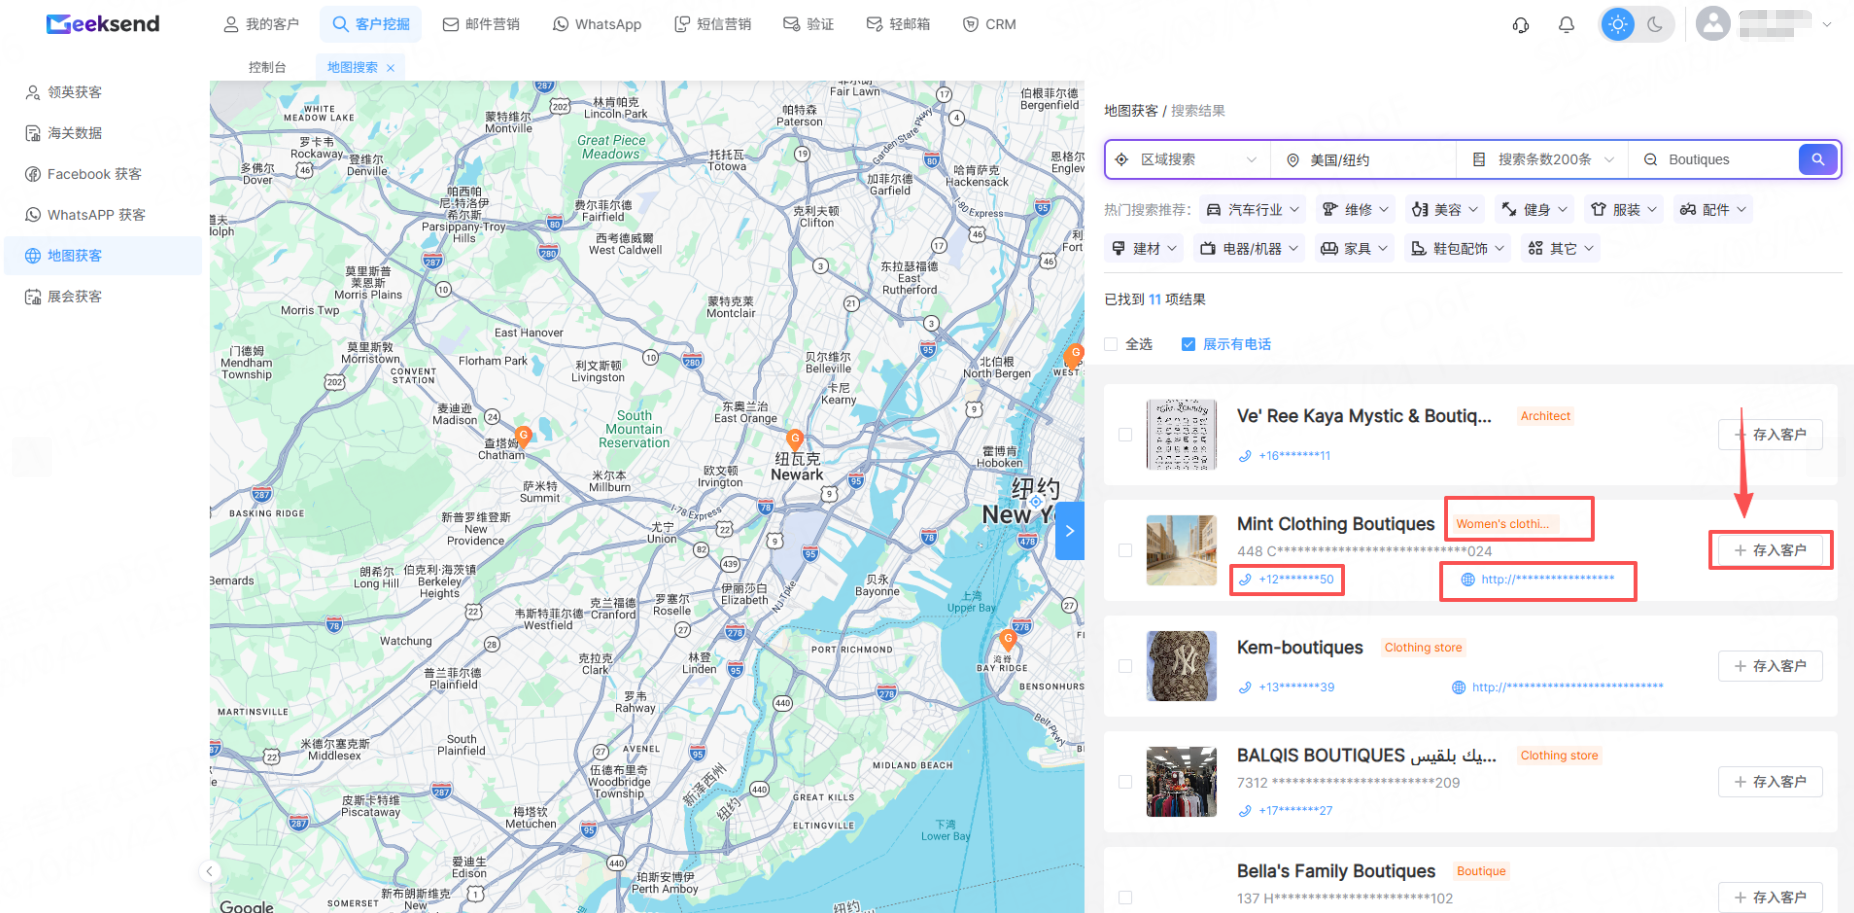Uncheck 展示有电话 checkbox
1854x913 pixels.
[x=1188, y=345]
